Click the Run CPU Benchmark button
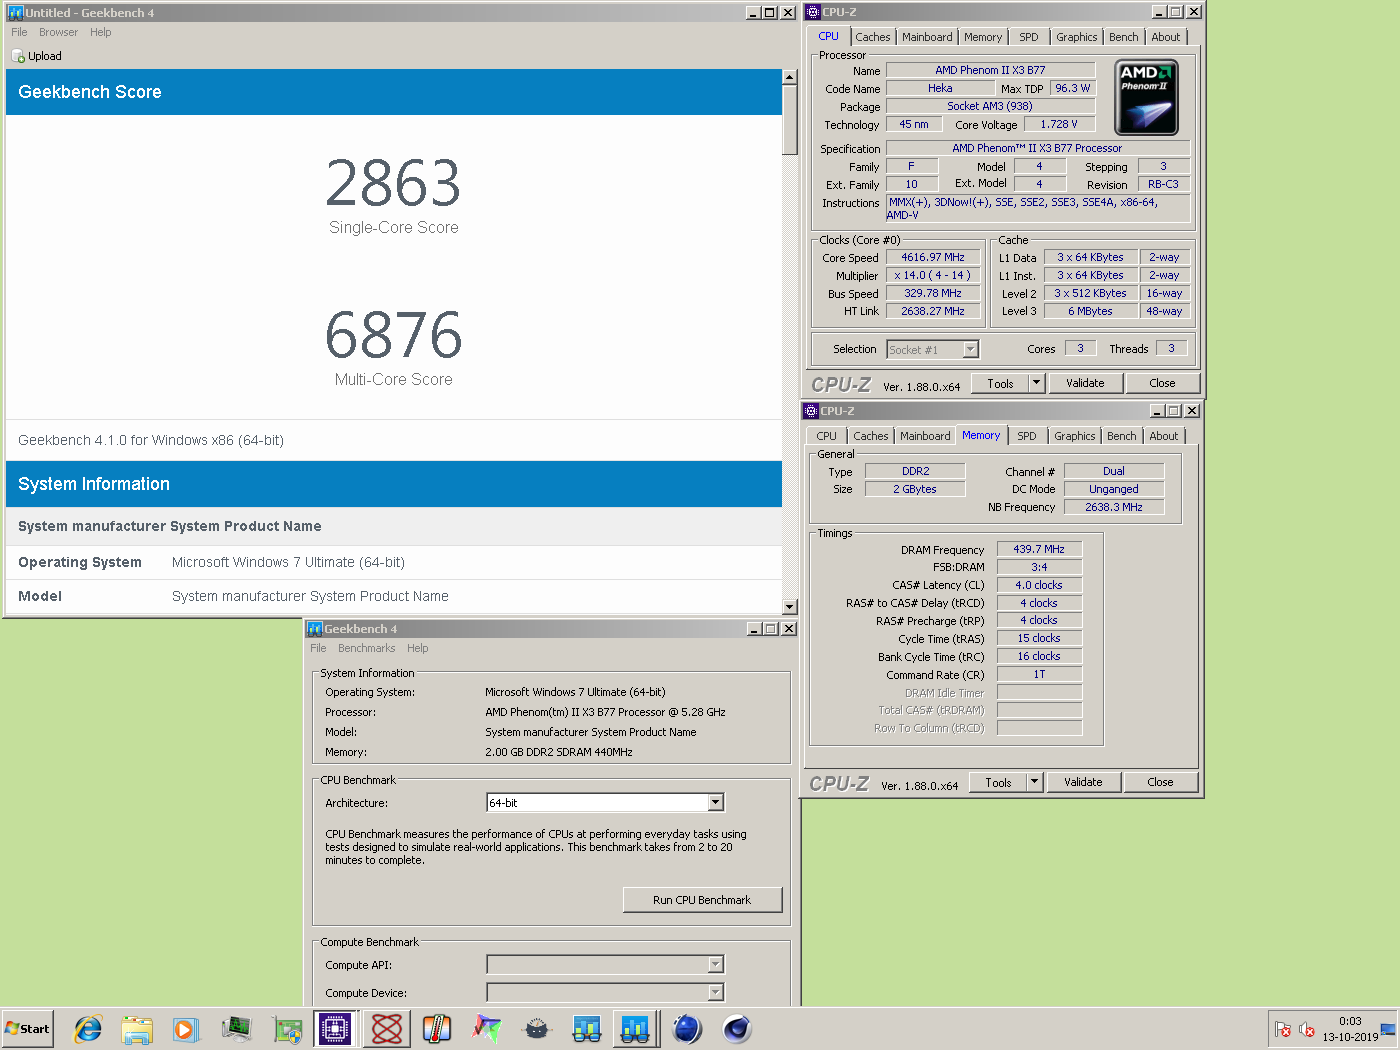This screenshot has width=1400, height=1050. pyautogui.click(x=702, y=900)
